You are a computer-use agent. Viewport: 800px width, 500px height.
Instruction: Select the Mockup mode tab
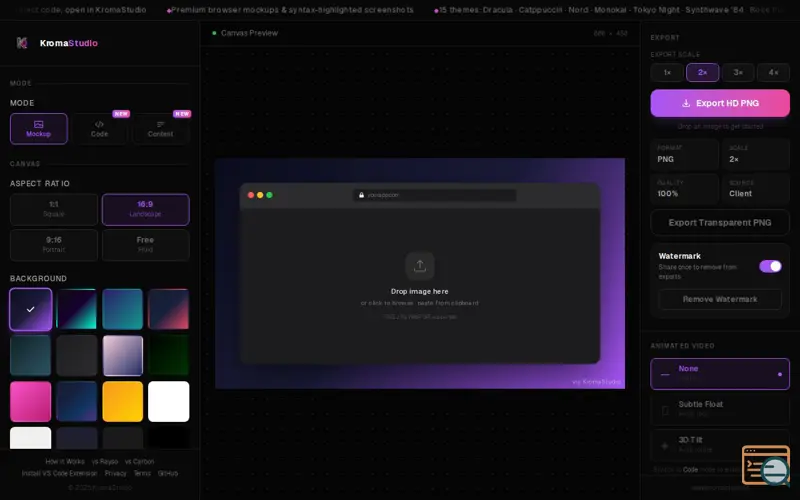39,129
